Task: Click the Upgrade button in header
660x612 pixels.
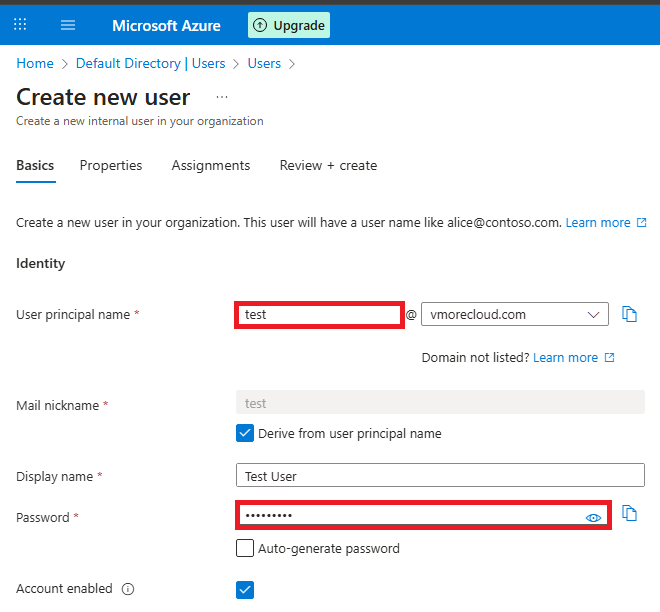Action: click(289, 25)
